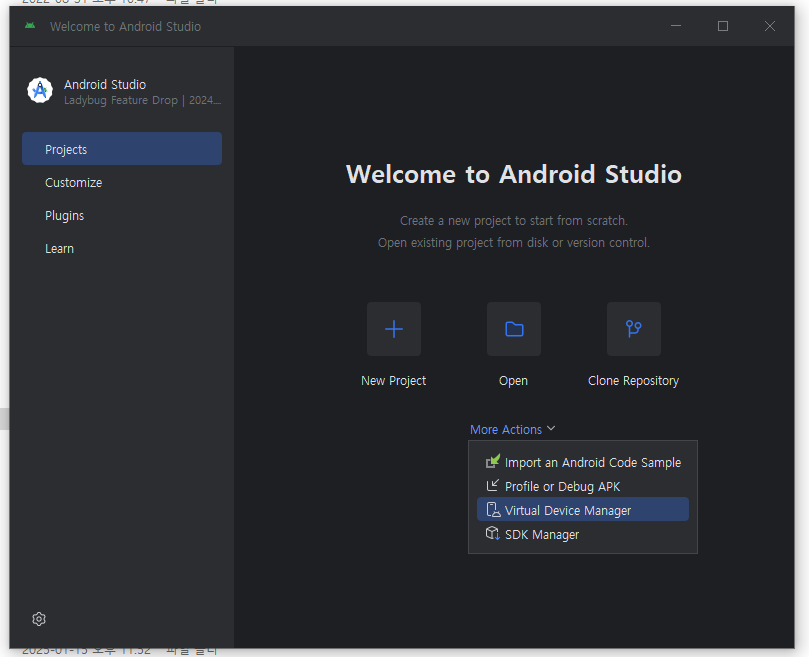The width and height of the screenshot is (809, 657).
Task: Expand the More Actions dropdown
Action: click(x=512, y=429)
